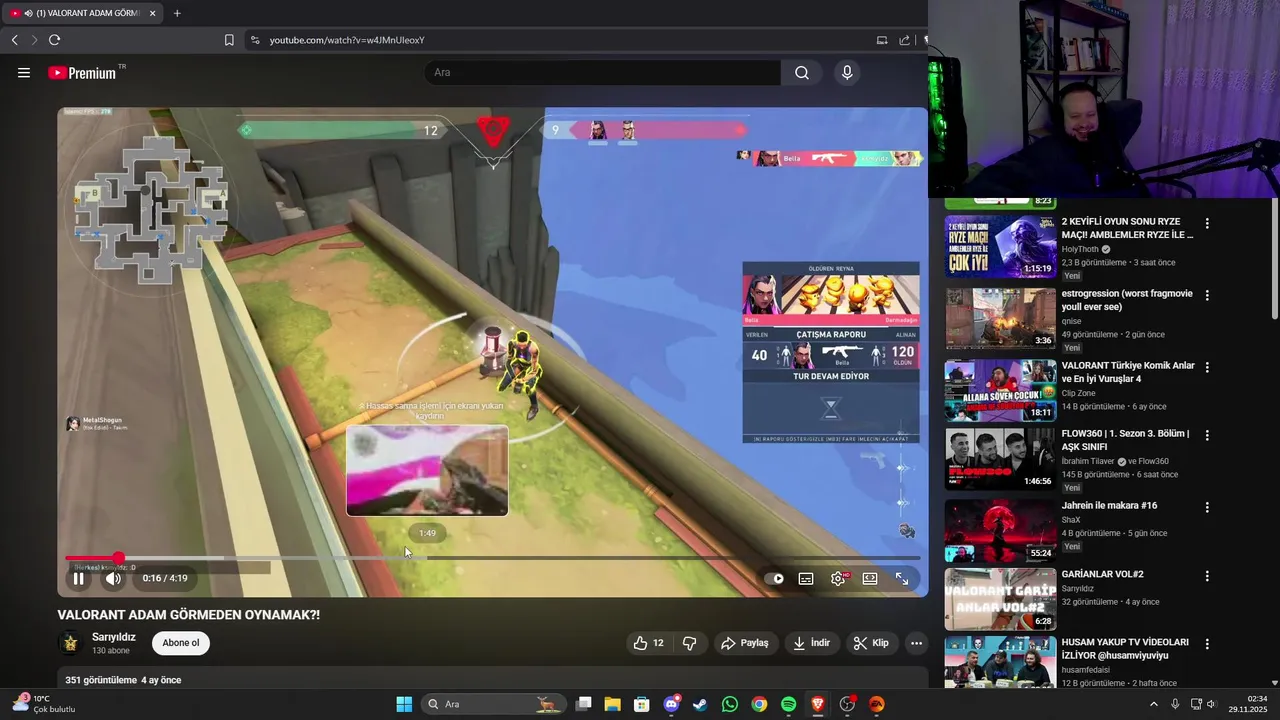
Task: Enter fullscreen with the expand arrows icon
Action: tap(902, 578)
